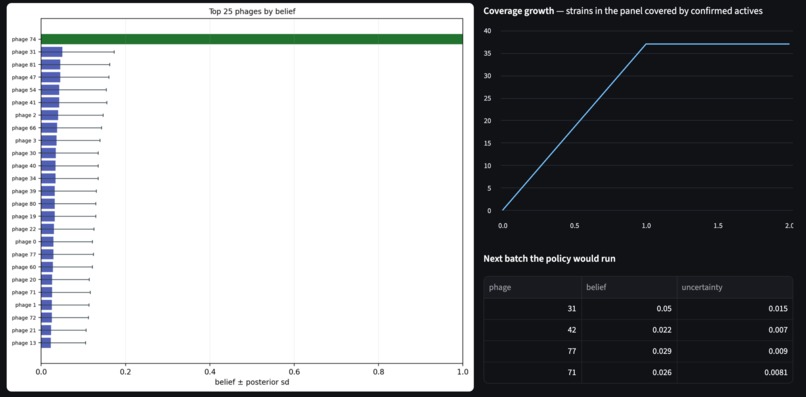Click the 35 tick on coverage chart
Screen dimensions: 806x397
pos(487,53)
